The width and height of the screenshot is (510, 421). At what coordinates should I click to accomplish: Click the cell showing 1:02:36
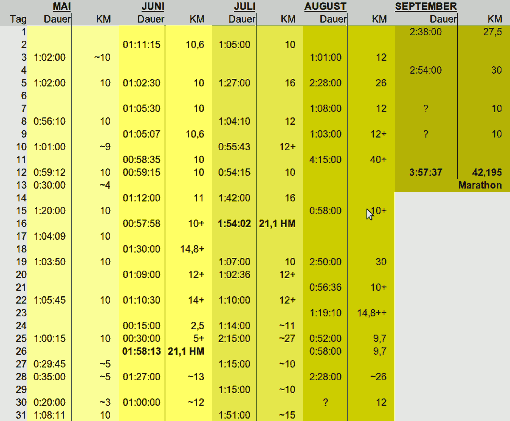coord(234,275)
